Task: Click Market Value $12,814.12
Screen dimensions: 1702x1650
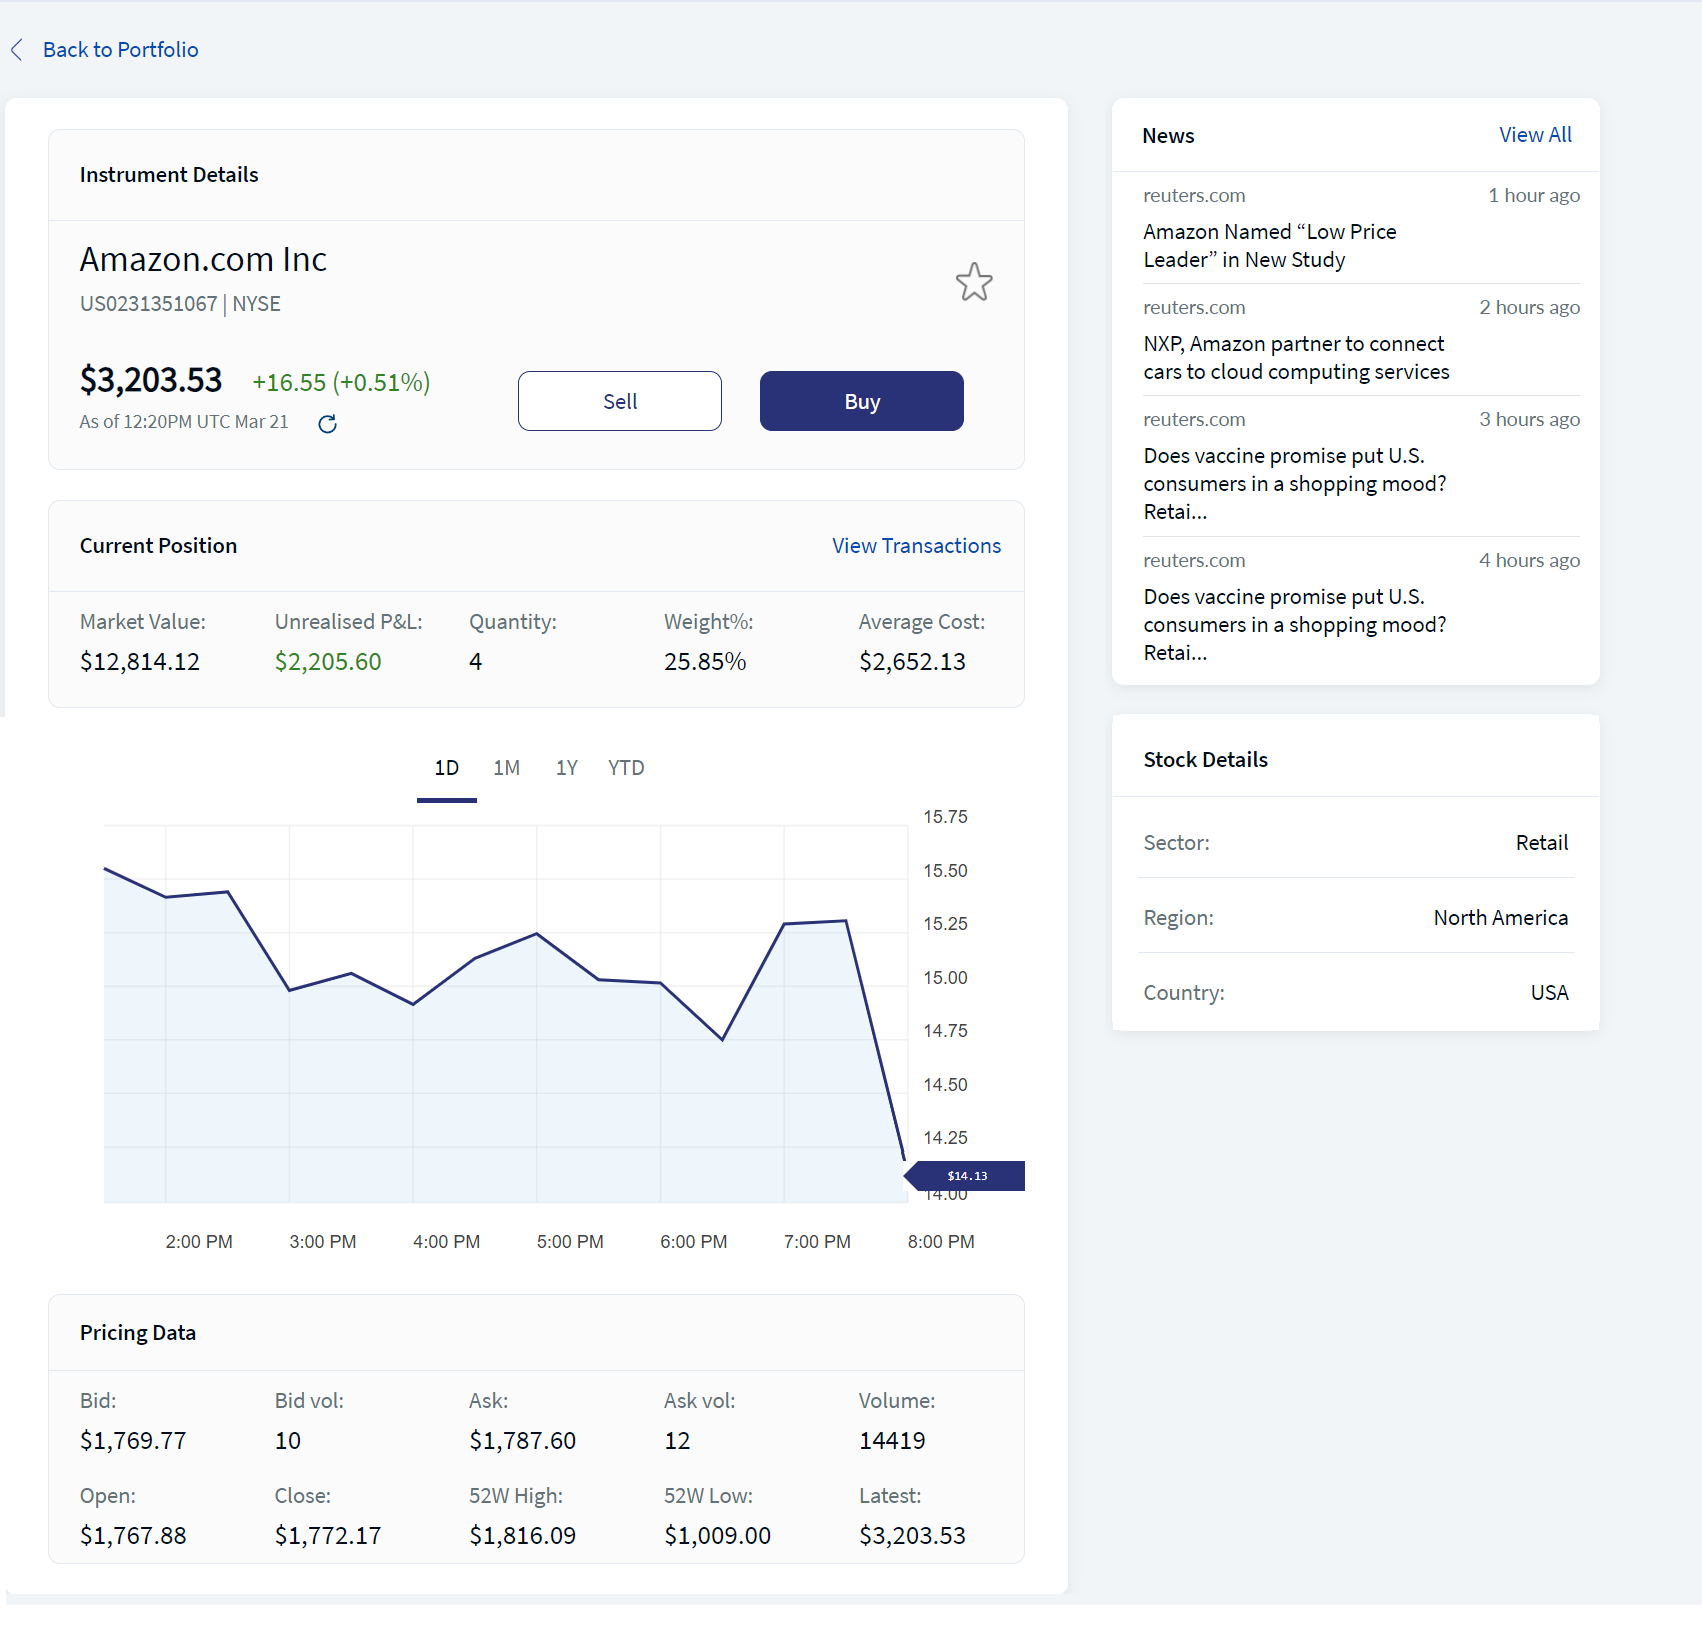Action: tap(140, 662)
